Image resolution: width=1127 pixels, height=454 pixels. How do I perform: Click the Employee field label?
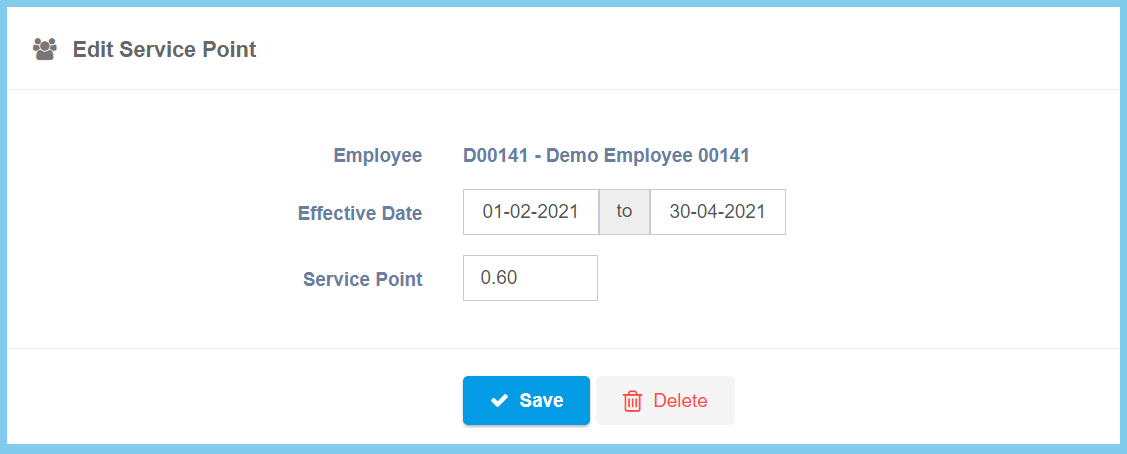[377, 156]
